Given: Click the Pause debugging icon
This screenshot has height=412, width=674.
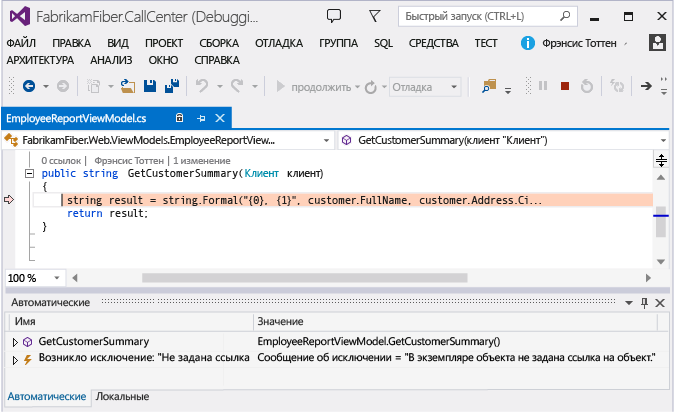Looking at the screenshot, I should [543, 86].
